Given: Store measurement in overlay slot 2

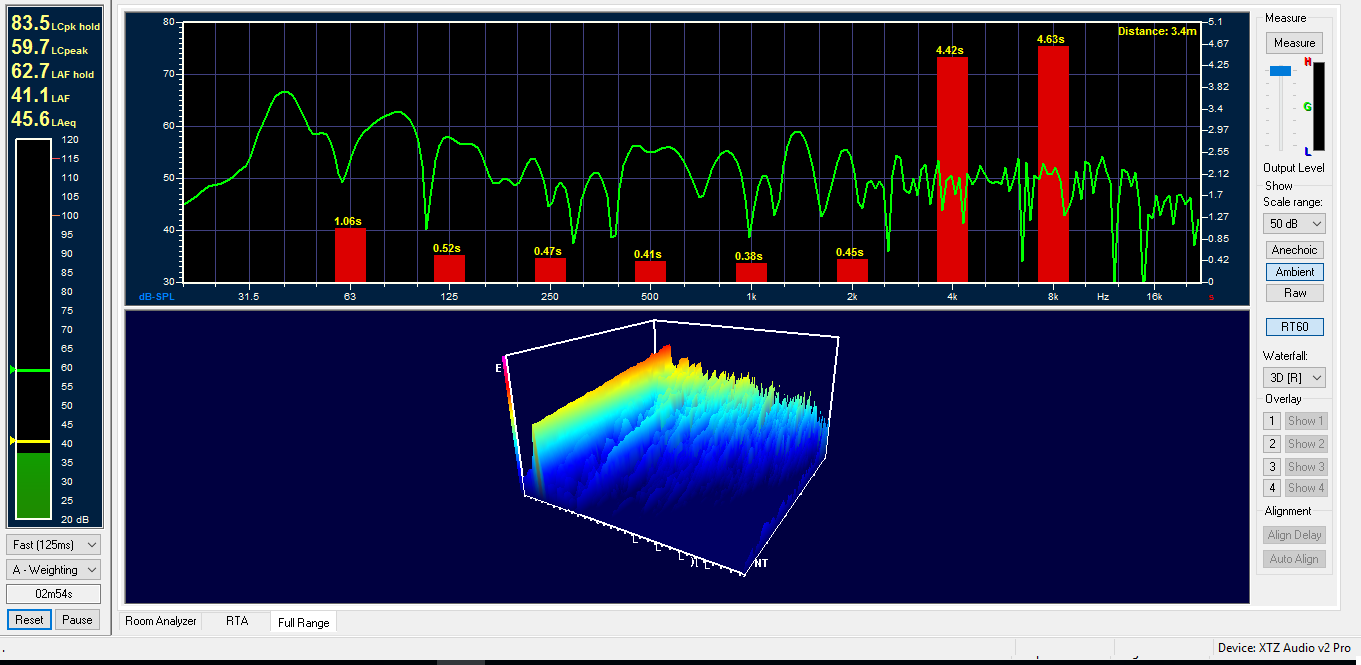Looking at the screenshot, I should tap(1272, 444).
